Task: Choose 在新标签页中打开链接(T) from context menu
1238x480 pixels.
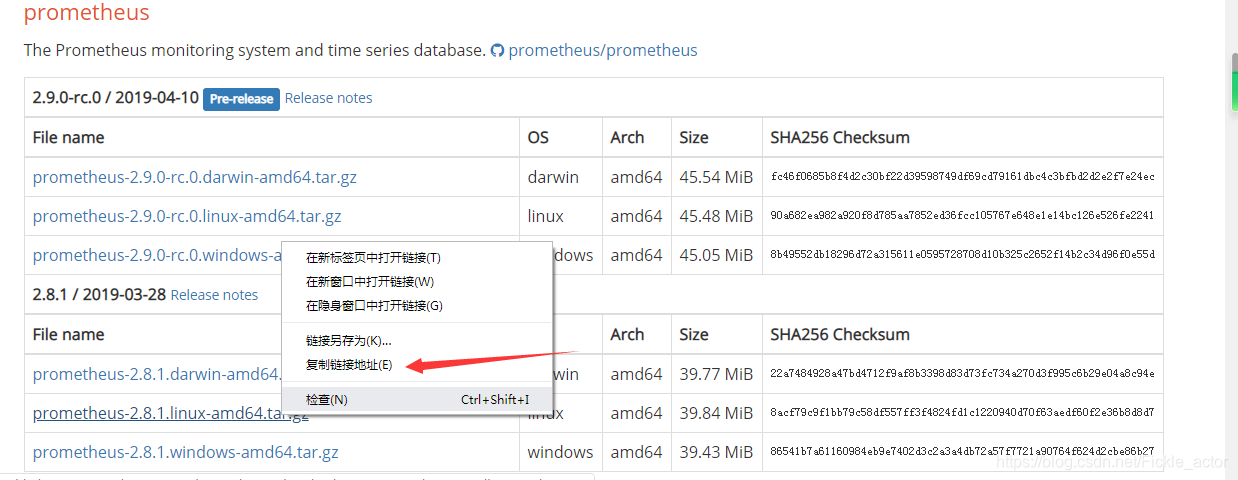Action: pos(417,258)
